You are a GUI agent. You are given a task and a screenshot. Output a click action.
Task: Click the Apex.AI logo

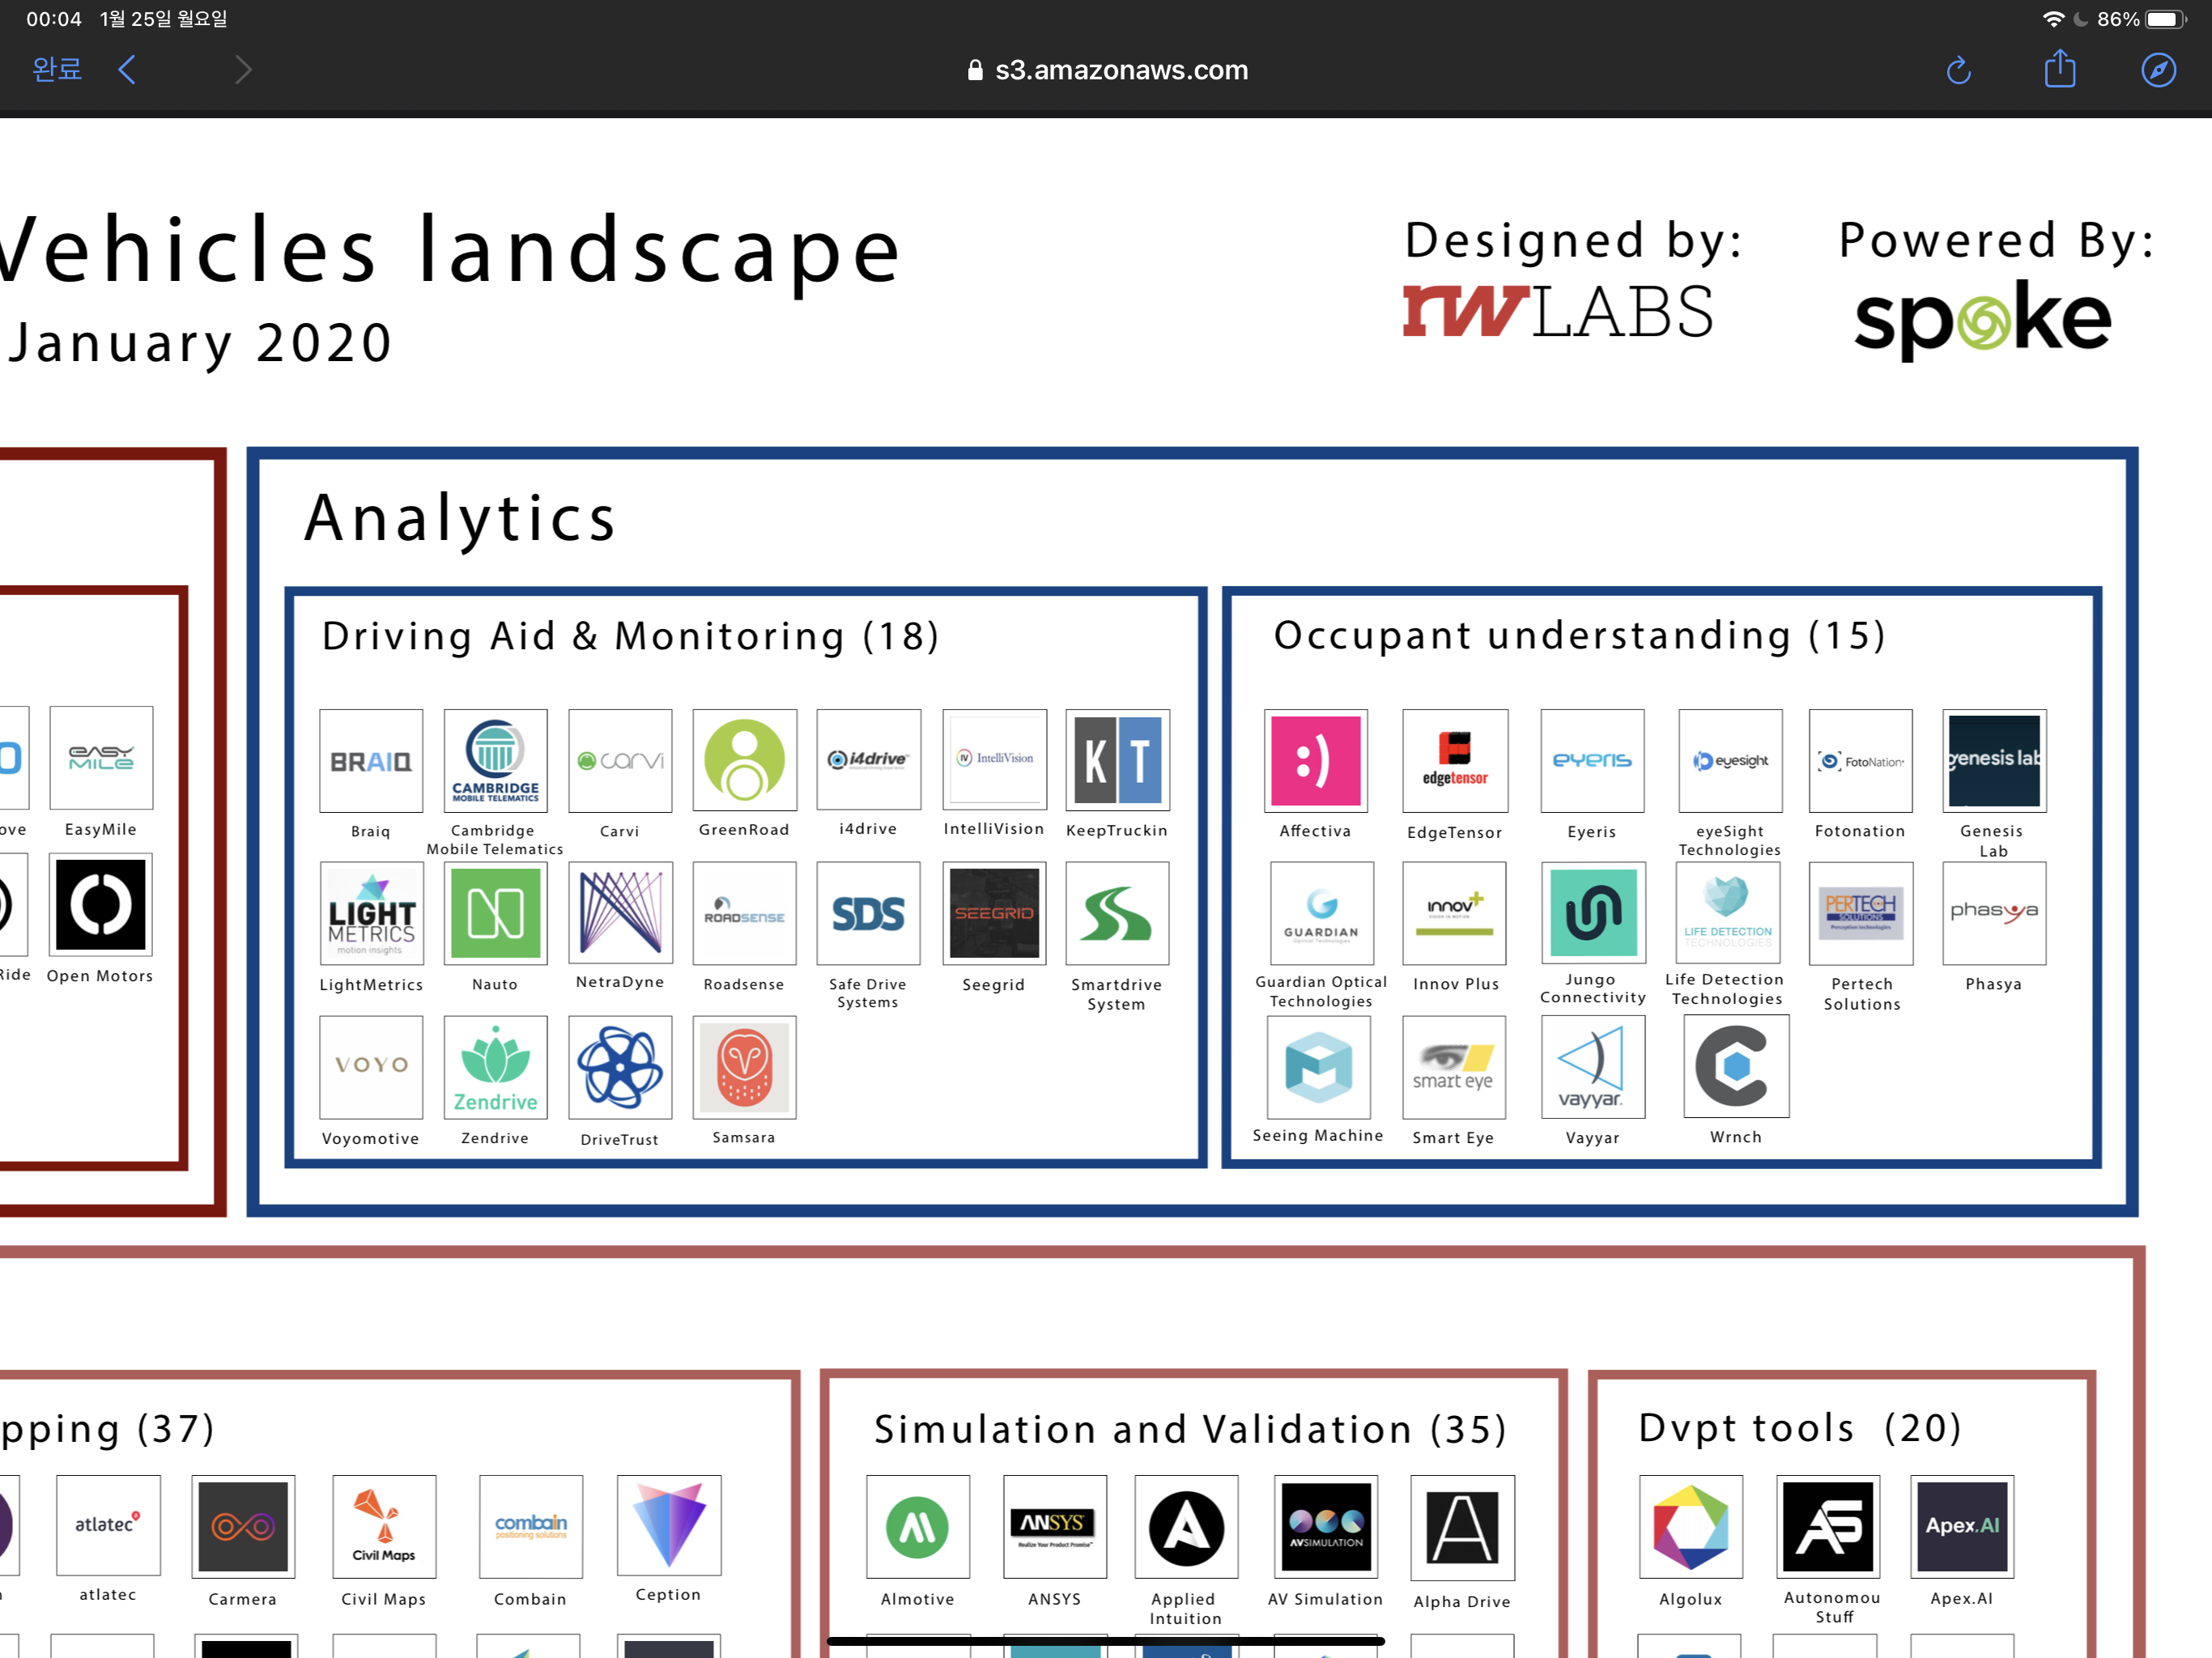tap(1962, 1526)
